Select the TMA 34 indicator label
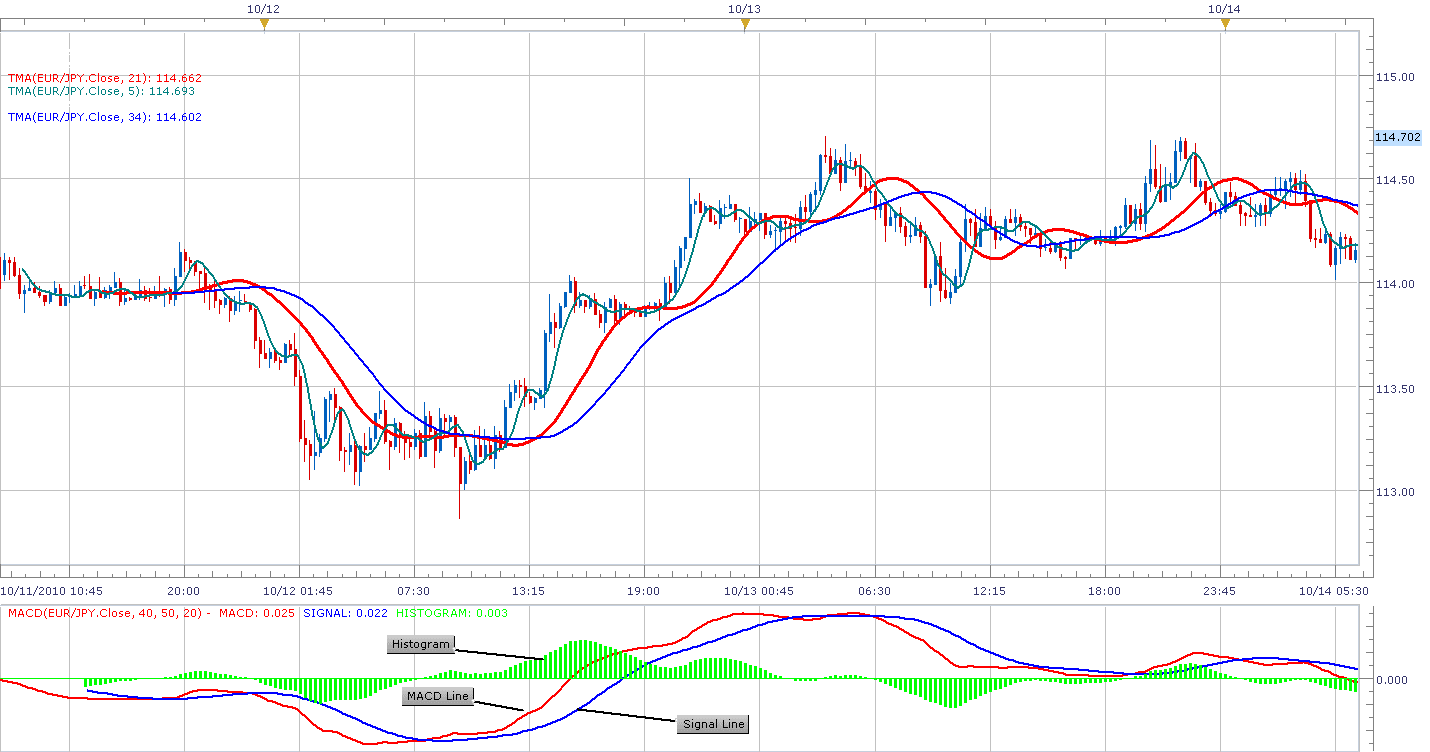Viewport: 1430px width, 752px height. tap(105, 117)
